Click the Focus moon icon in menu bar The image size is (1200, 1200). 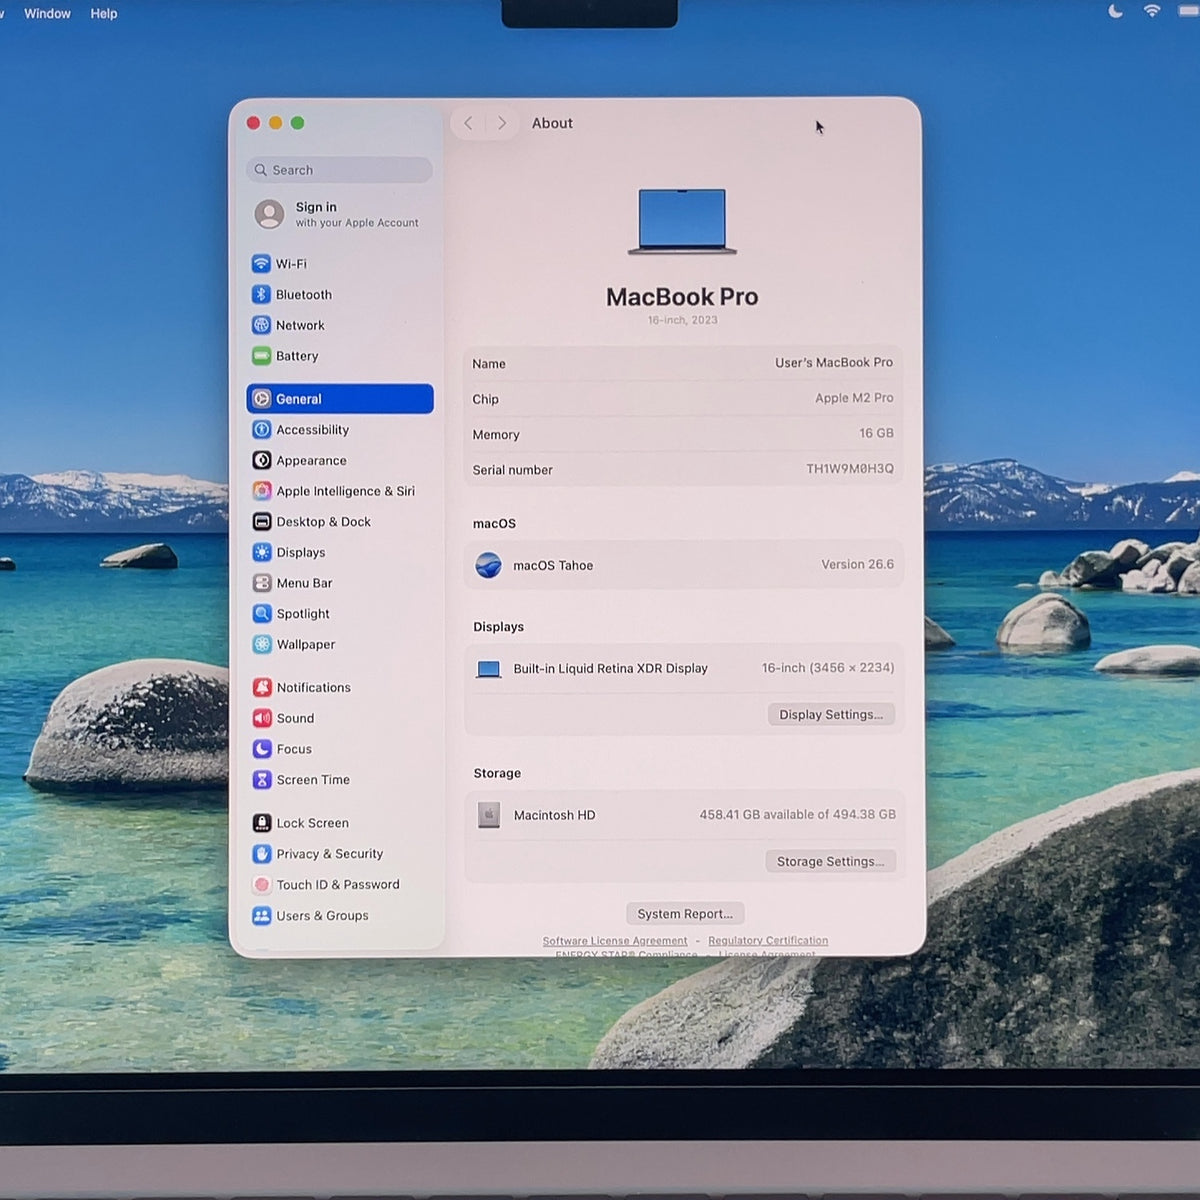(x=1116, y=11)
